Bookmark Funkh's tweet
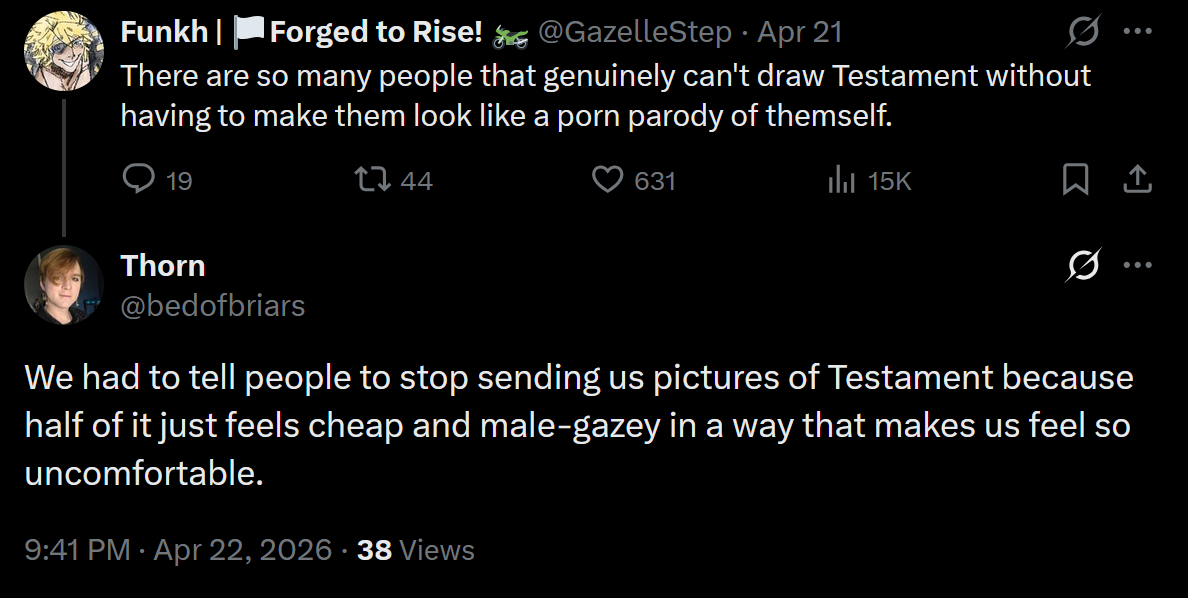The width and height of the screenshot is (1188, 598). (x=1075, y=179)
